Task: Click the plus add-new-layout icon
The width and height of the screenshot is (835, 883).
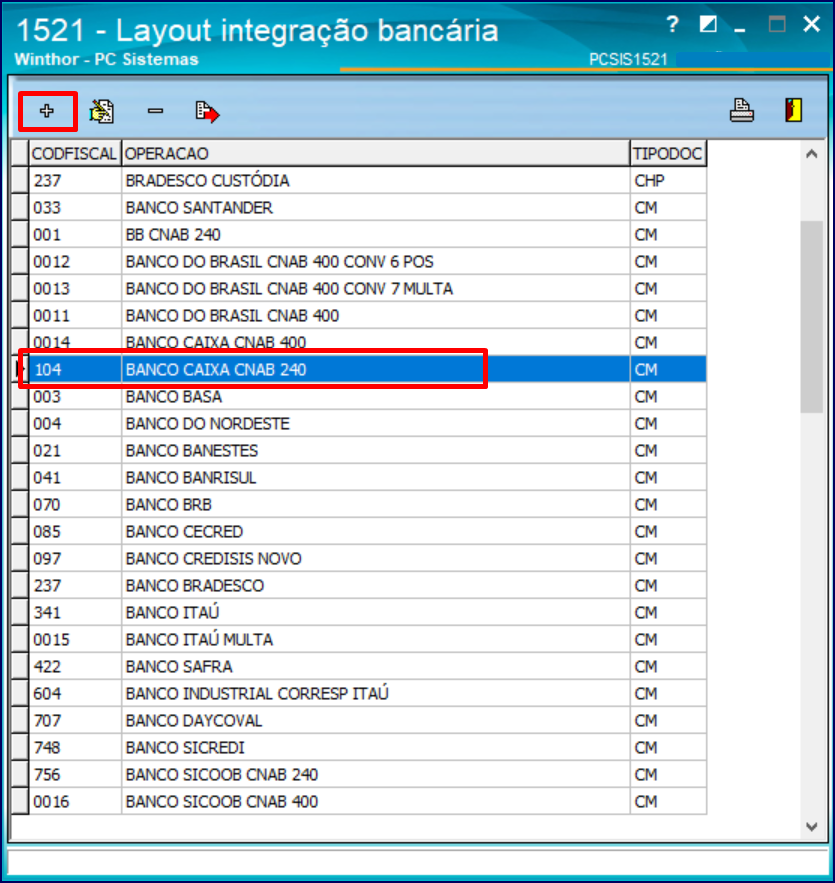Action: click(x=47, y=111)
